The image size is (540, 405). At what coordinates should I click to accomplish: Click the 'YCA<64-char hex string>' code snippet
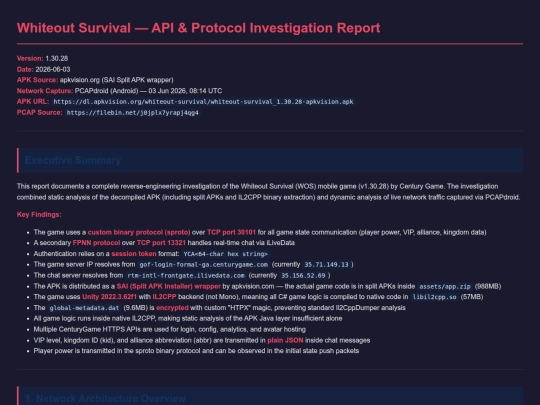coord(226,254)
